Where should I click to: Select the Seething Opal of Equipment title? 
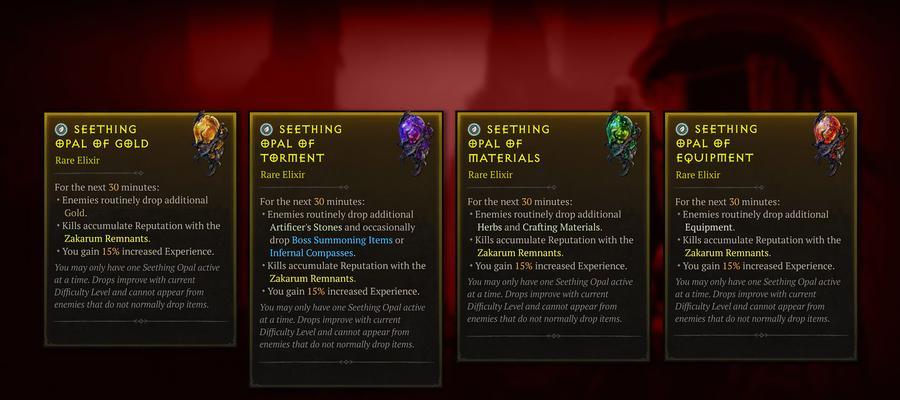pyautogui.click(x=717, y=143)
